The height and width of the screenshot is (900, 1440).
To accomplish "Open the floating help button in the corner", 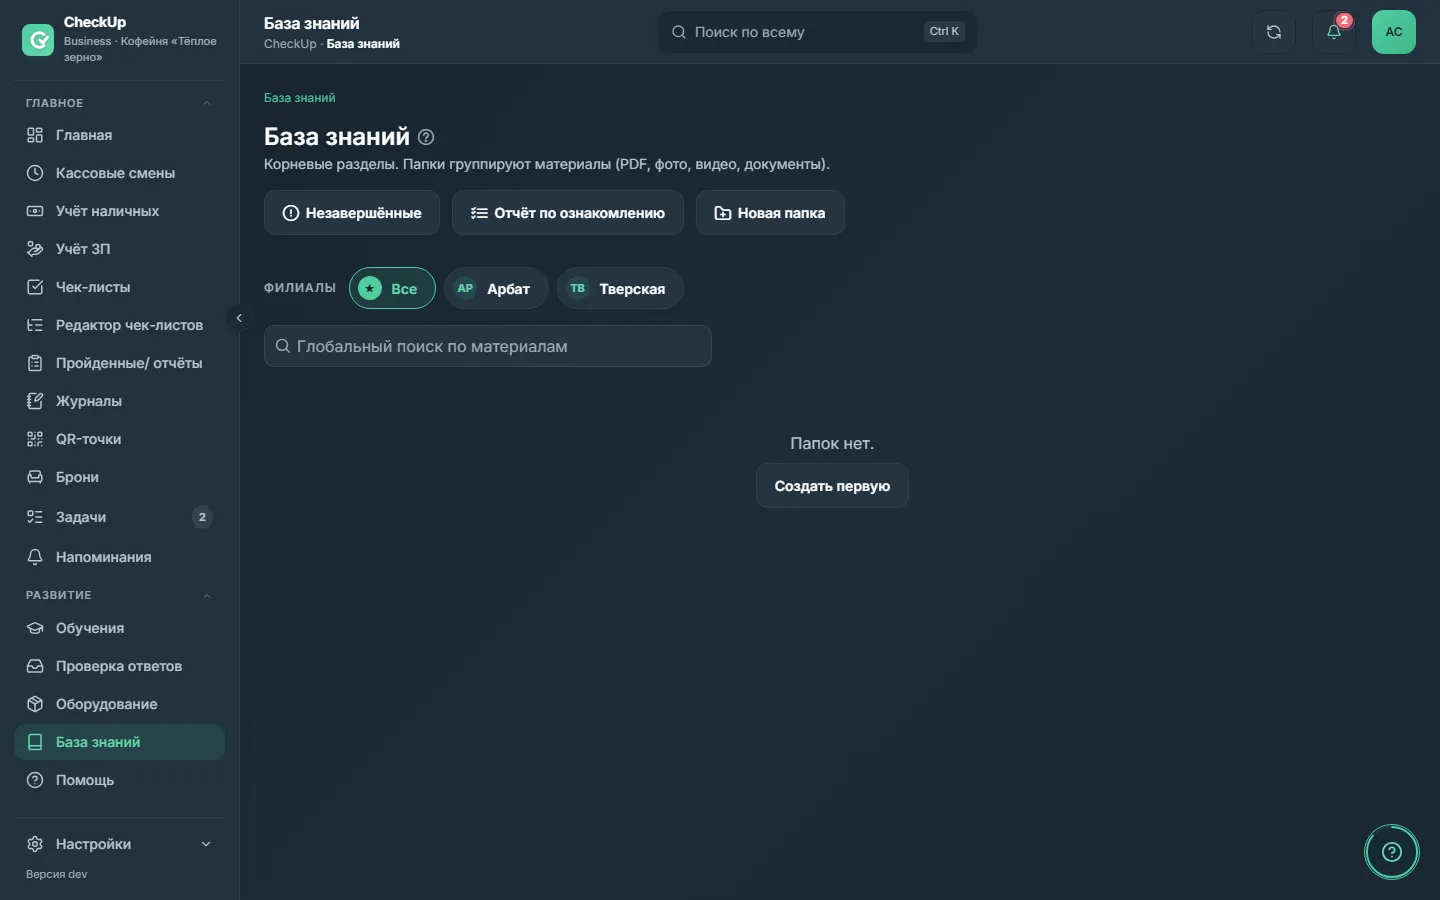I will tap(1392, 852).
